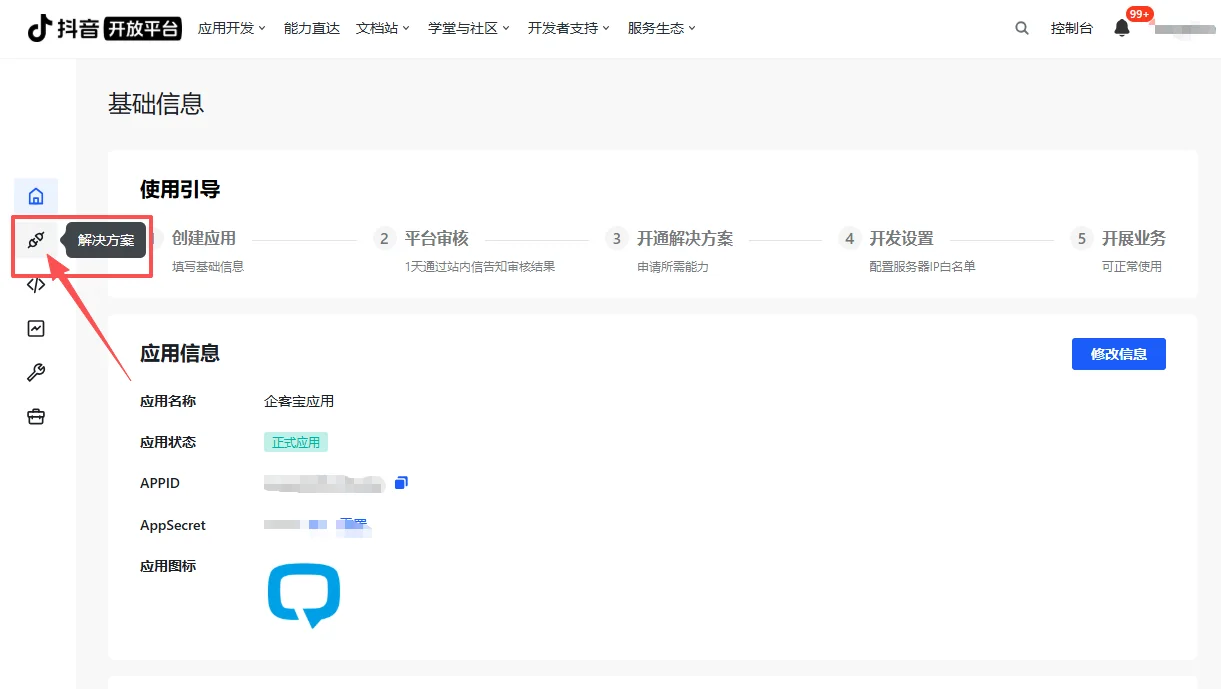The image size is (1221, 689).
Task: Click the 应用信息 section heading
Action: click(x=180, y=353)
